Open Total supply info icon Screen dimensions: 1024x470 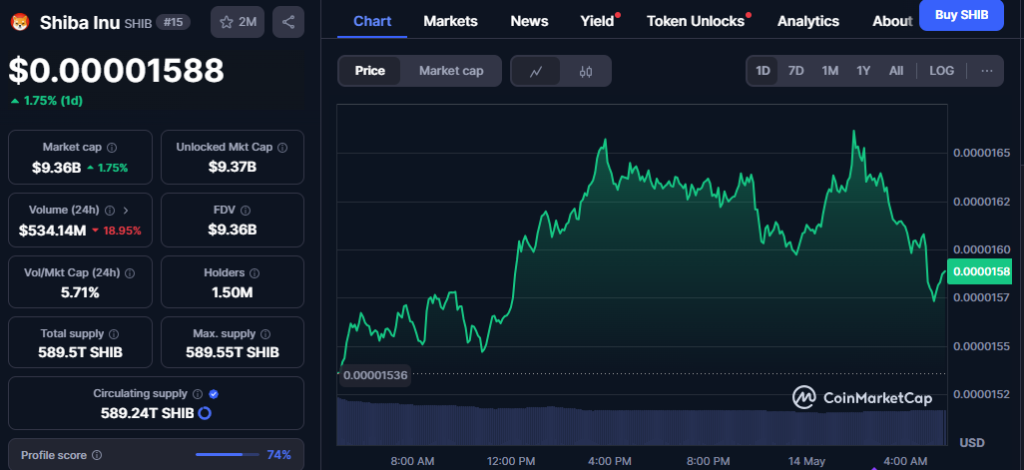[114, 334]
